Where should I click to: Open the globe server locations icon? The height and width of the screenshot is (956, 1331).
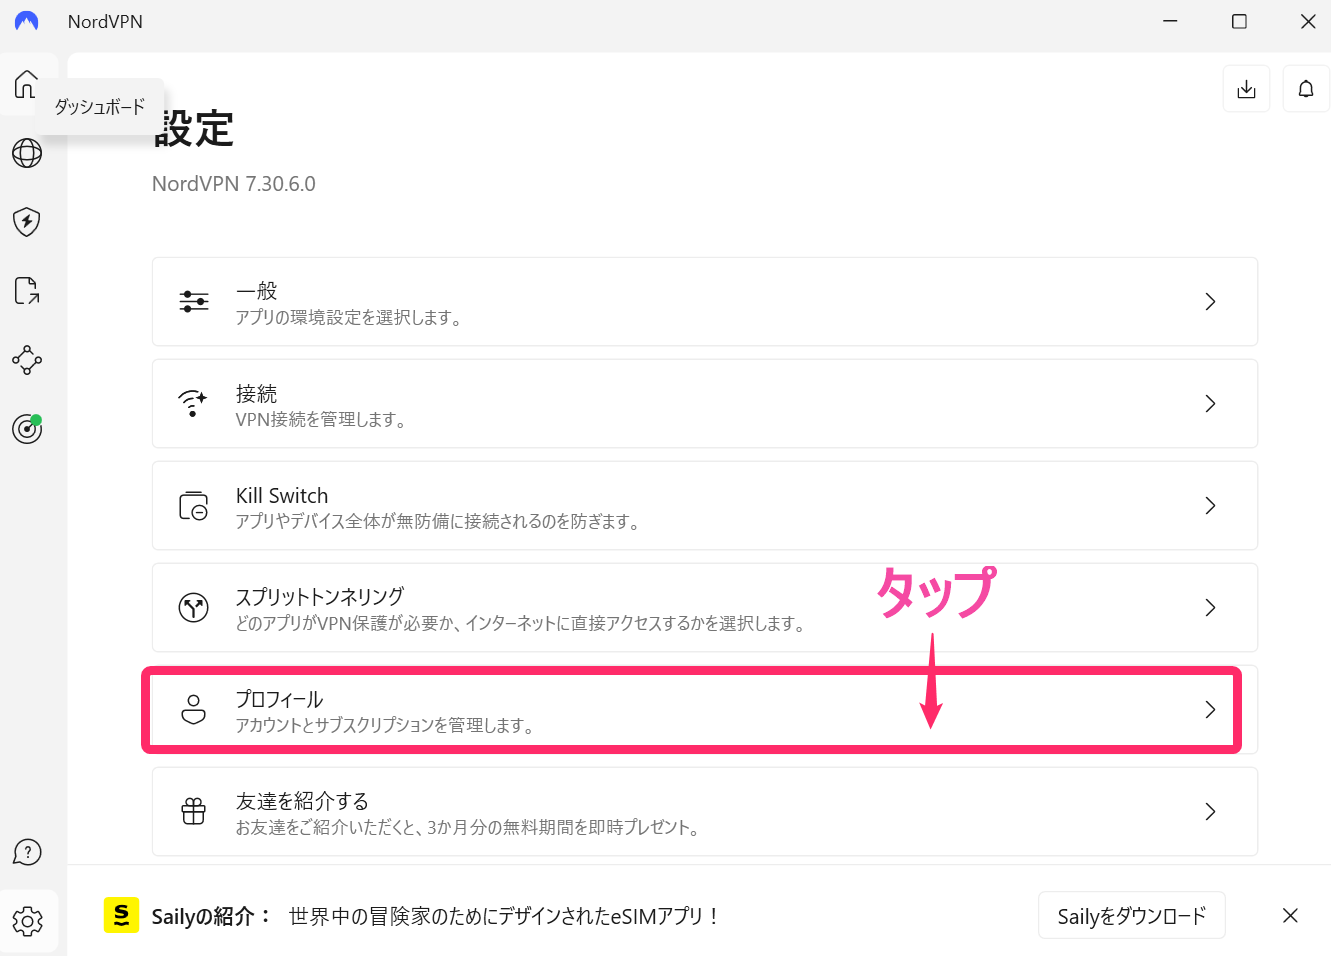[27, 153]
